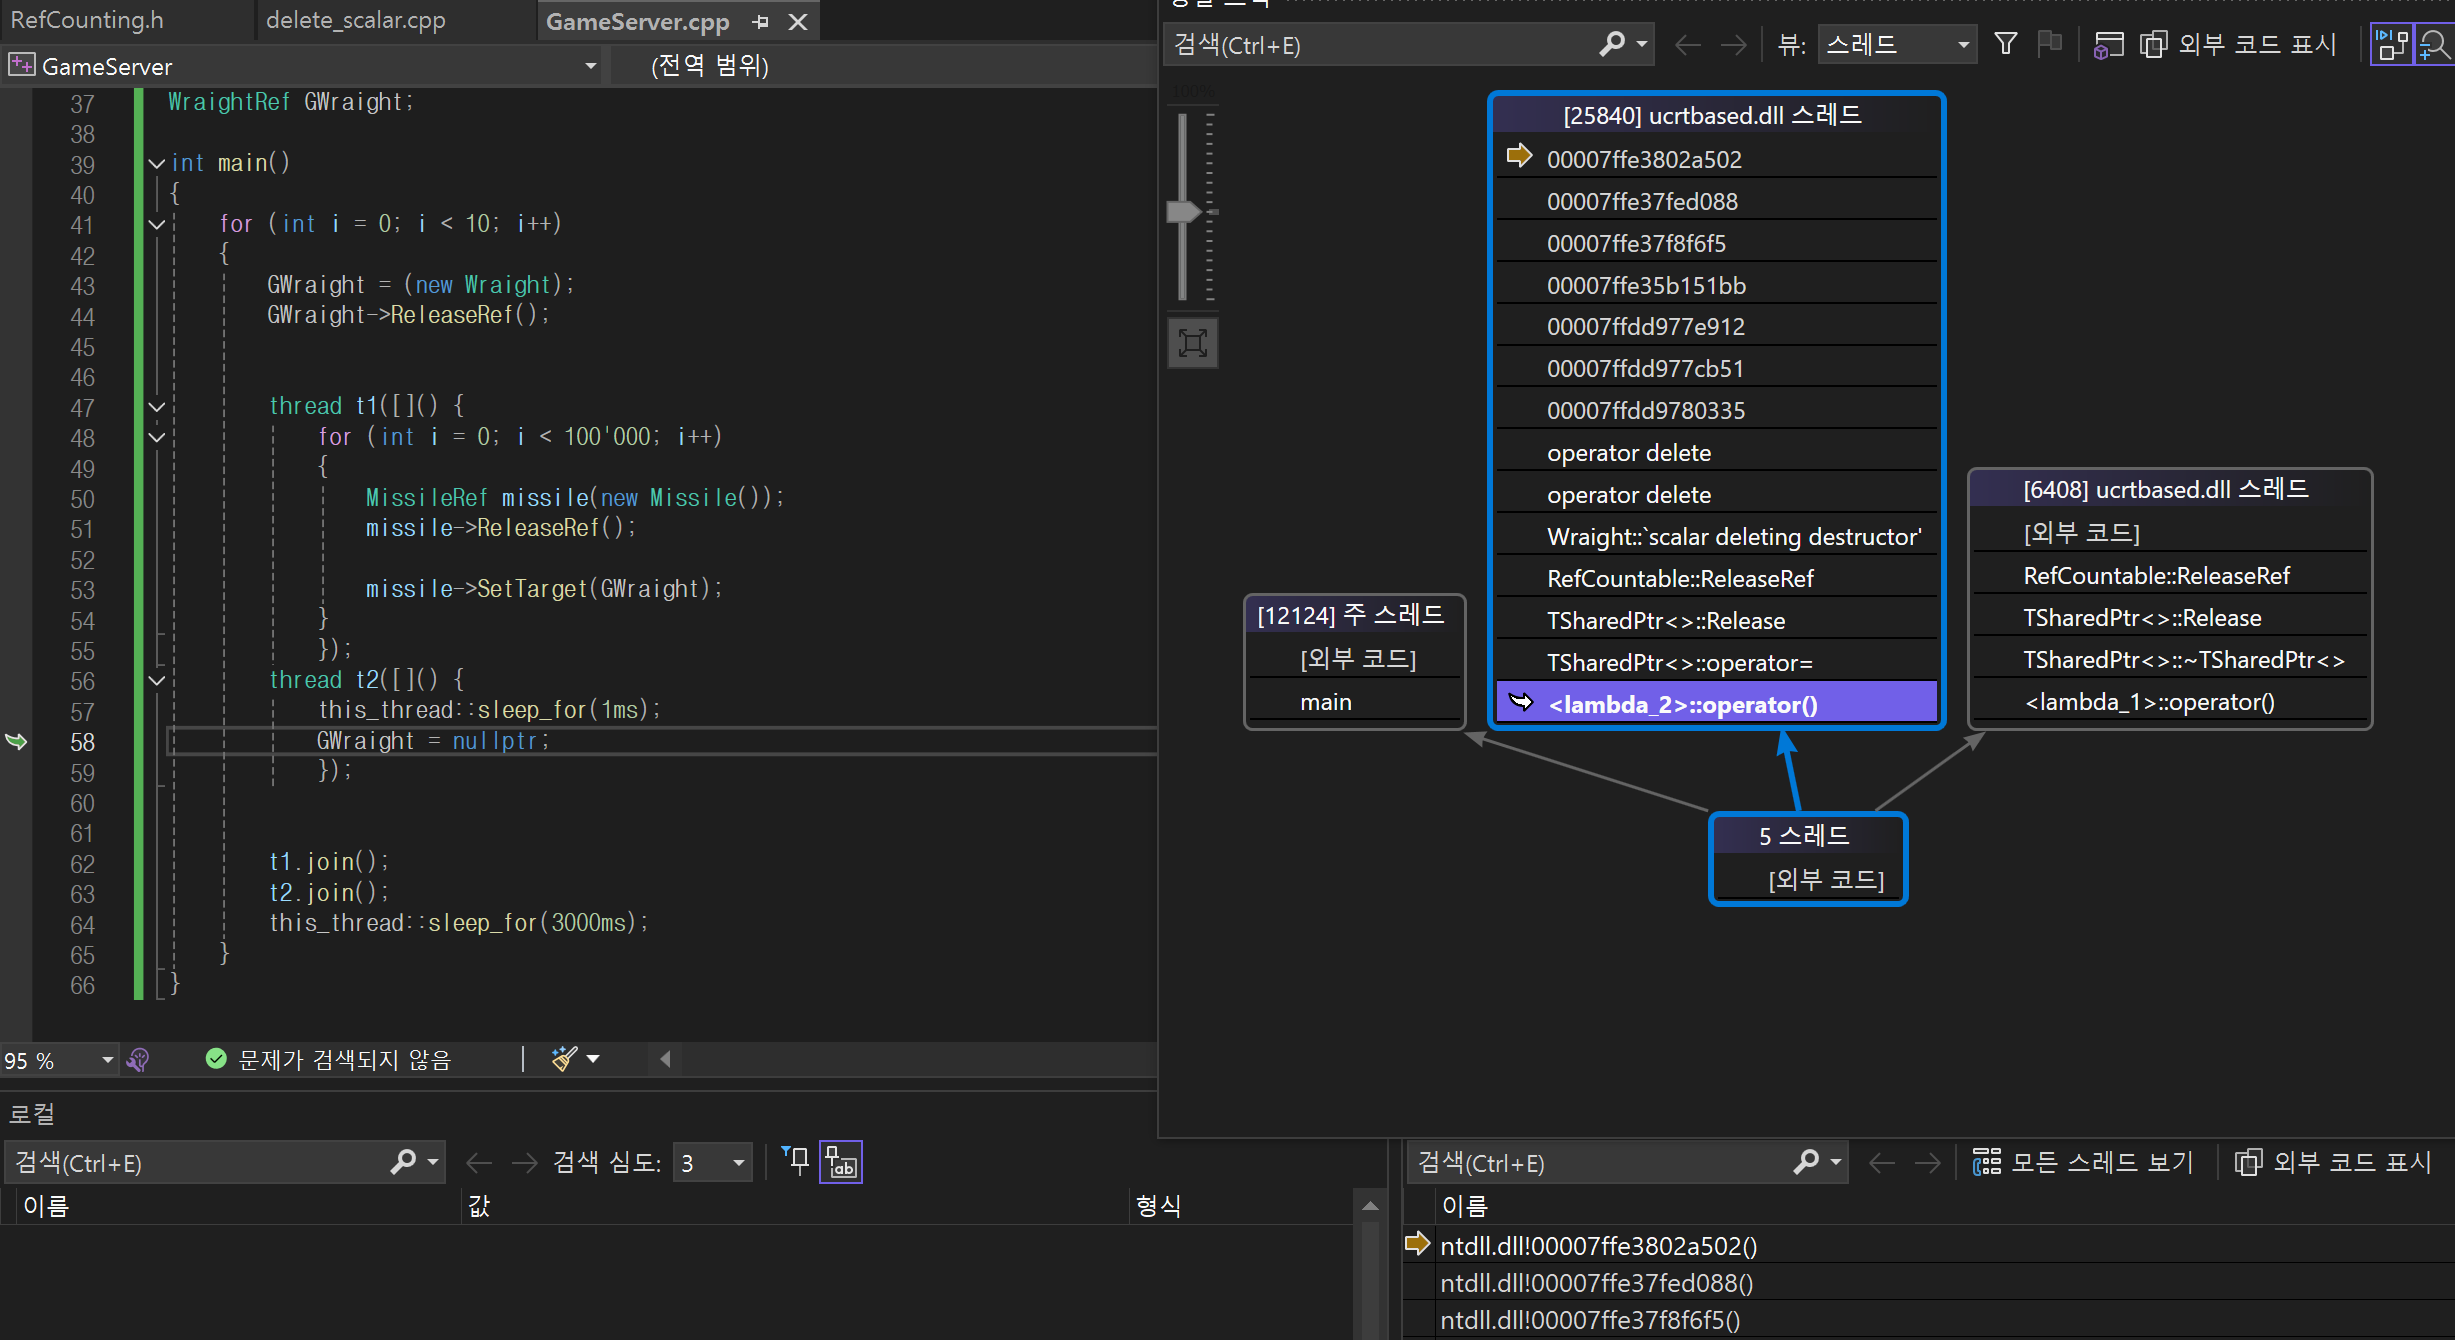Click the 이름 header in call stack
Viewport: 2455px width, 1340px height.
pos(1464,1207)
